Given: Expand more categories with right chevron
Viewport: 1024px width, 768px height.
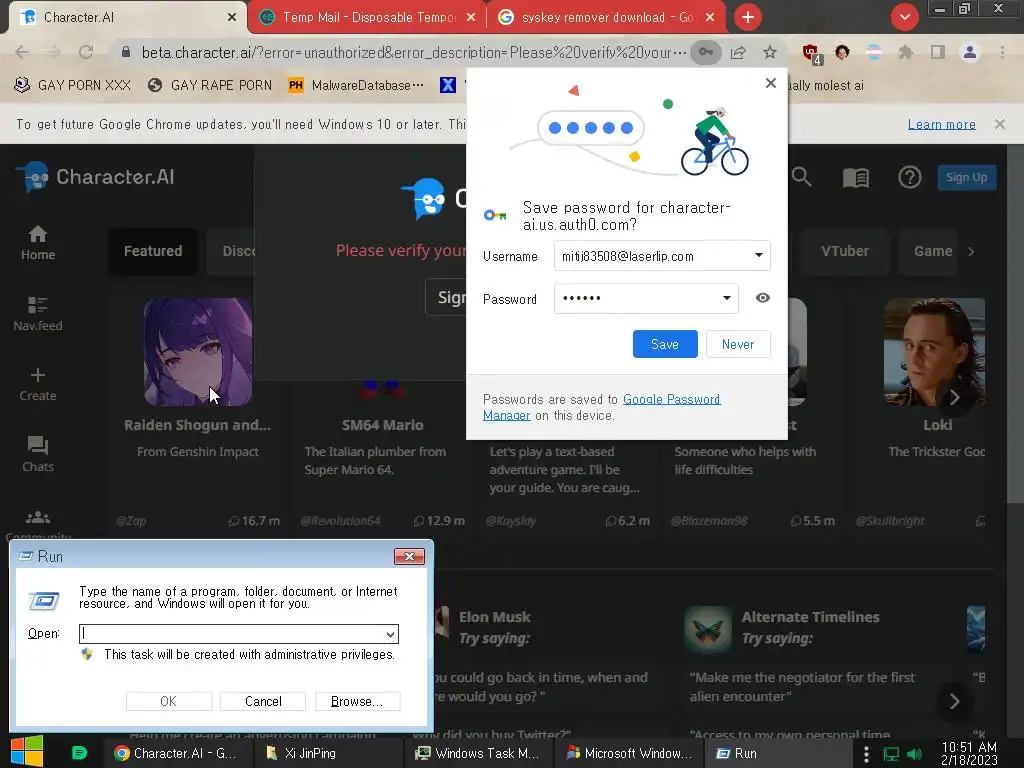Looking at the screenshot, I should [x=971, y=251].
